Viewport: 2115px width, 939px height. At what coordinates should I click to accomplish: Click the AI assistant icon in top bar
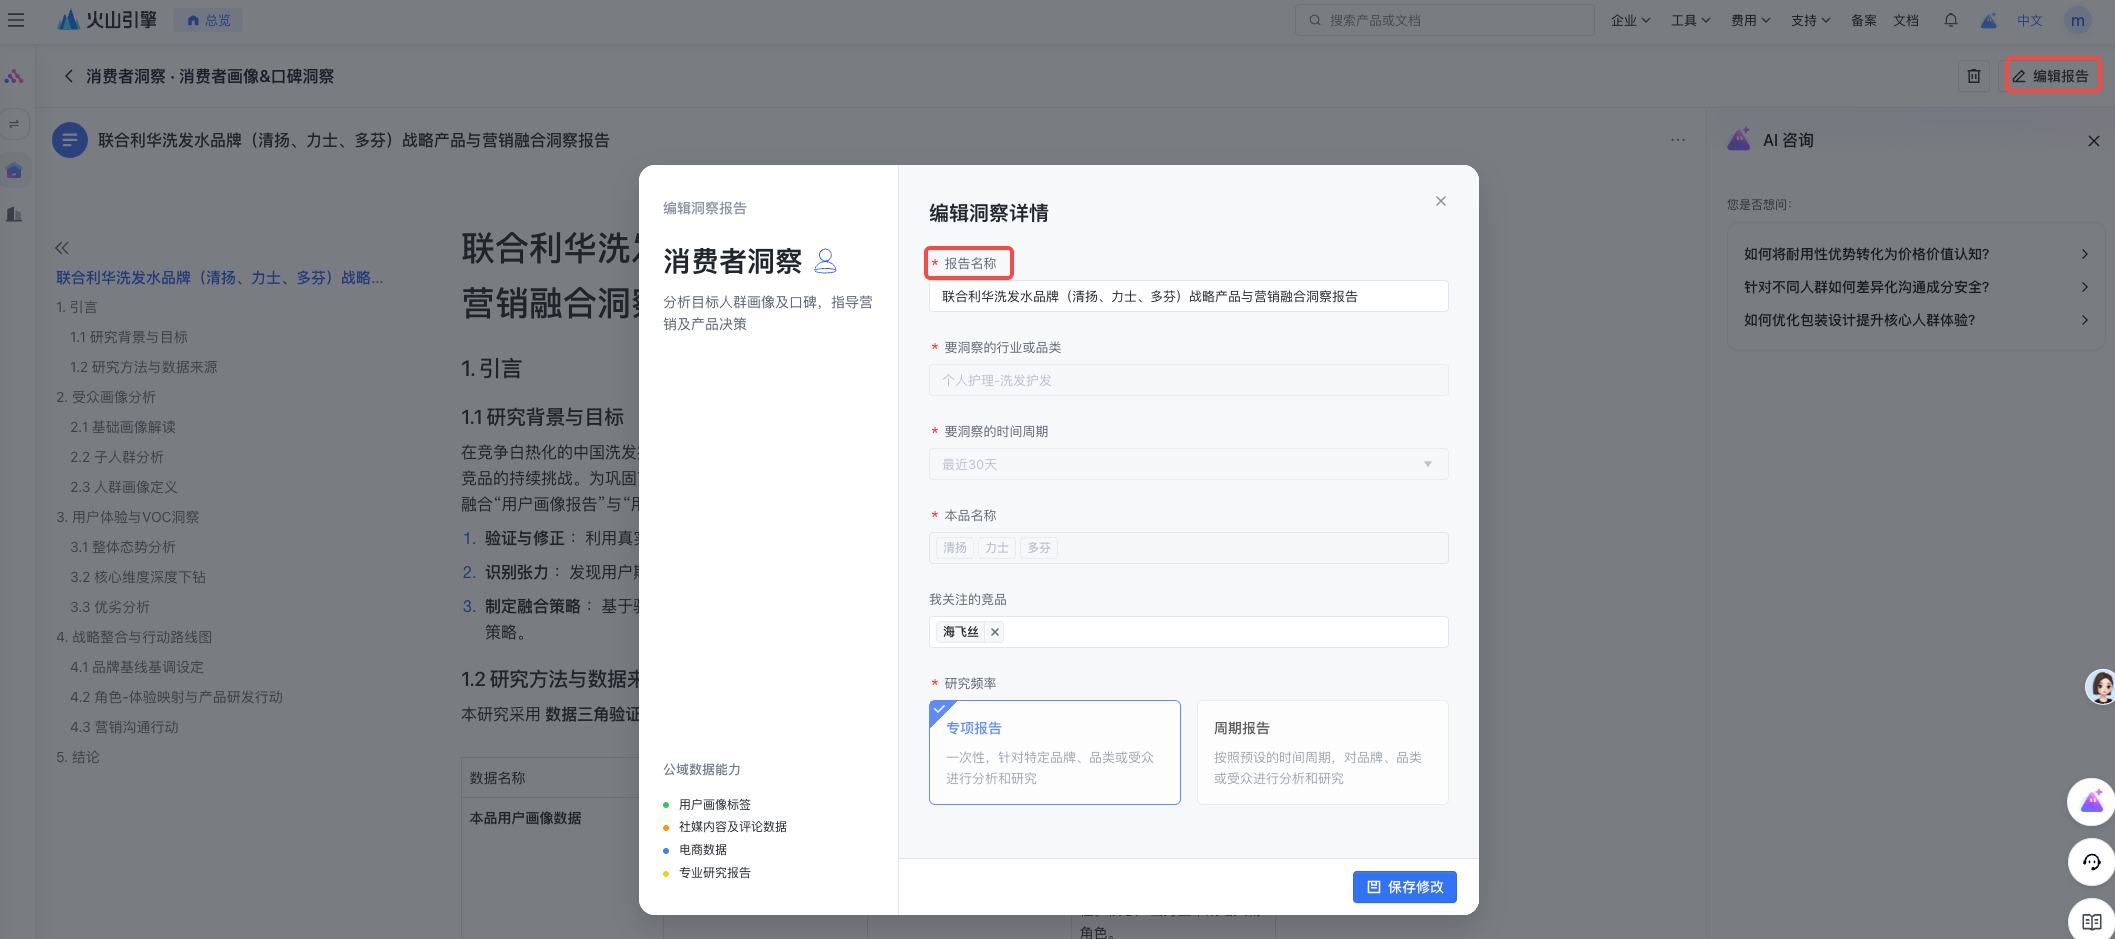pyautogui.click(x=1989, y=20)
